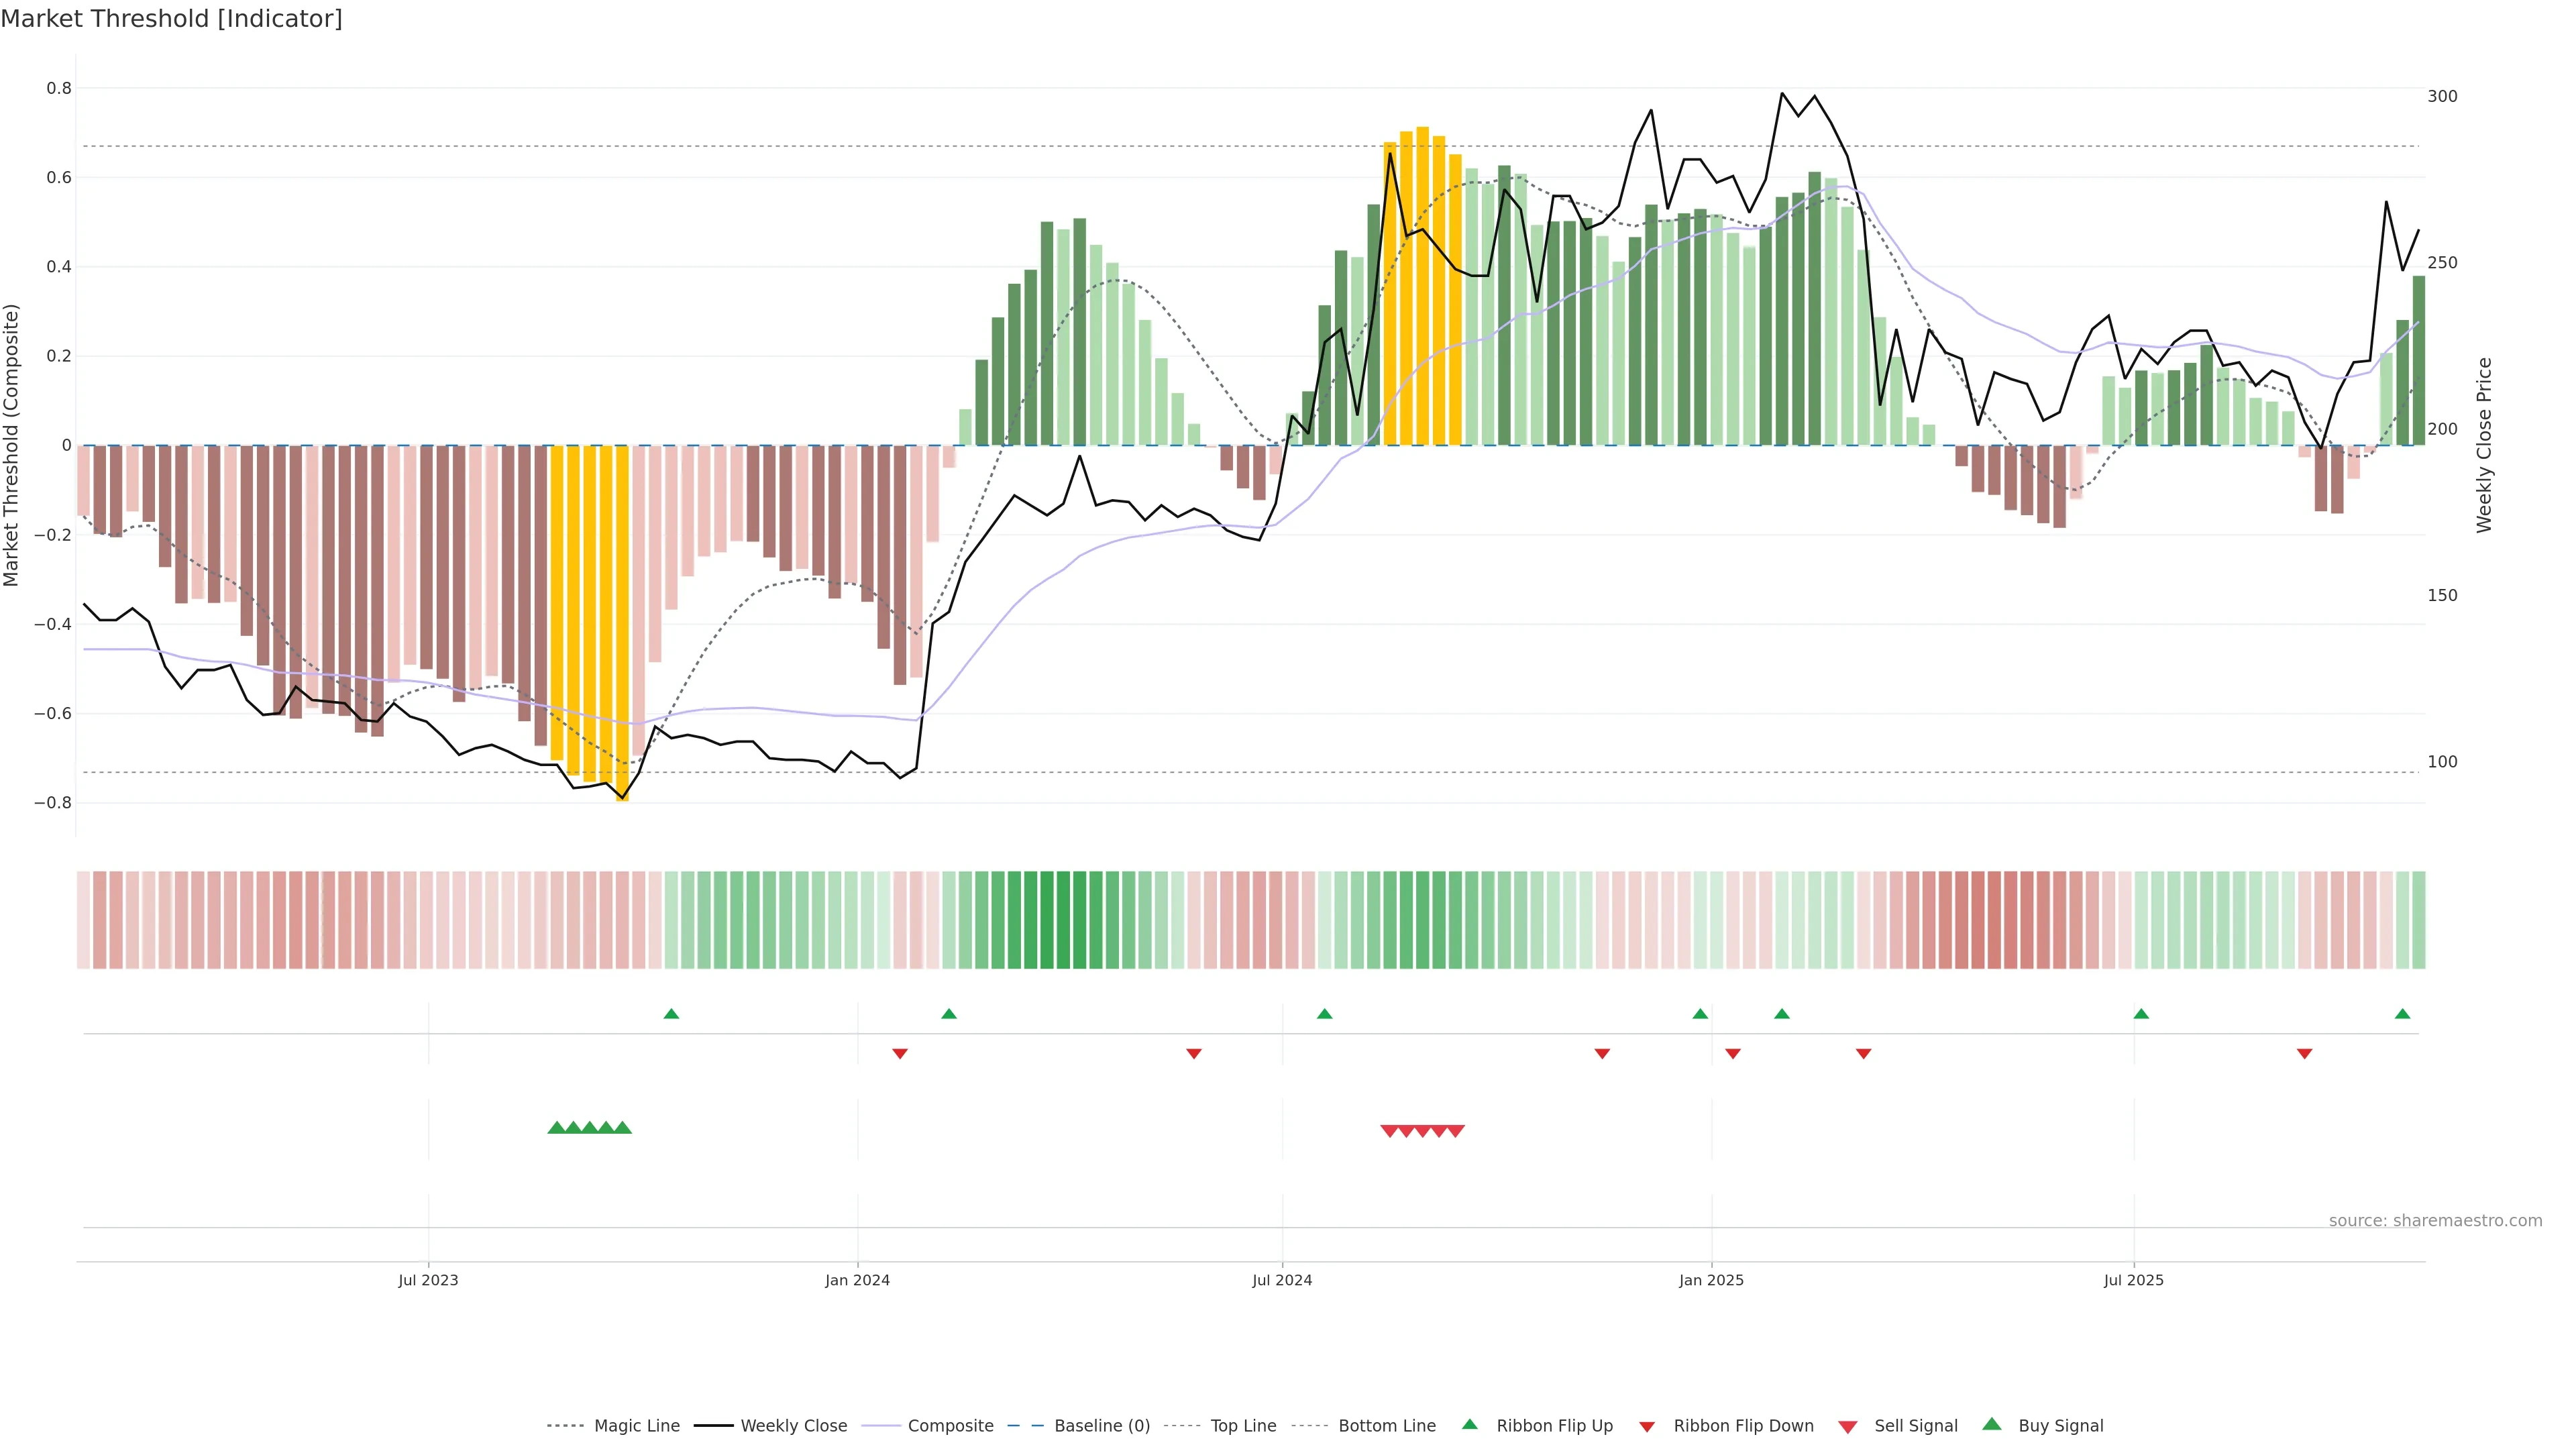Image resolution: width=2576 pixels, height=1449 pixels.
Task: Click the last red Sell Signal marker
Action: 1455,1131
